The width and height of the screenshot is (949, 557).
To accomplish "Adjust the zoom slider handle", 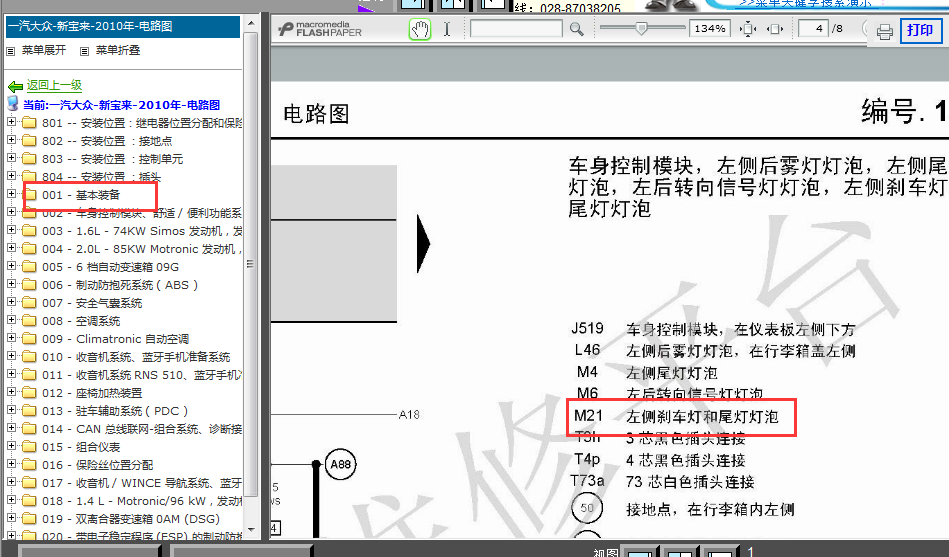I will pos(641,28).
